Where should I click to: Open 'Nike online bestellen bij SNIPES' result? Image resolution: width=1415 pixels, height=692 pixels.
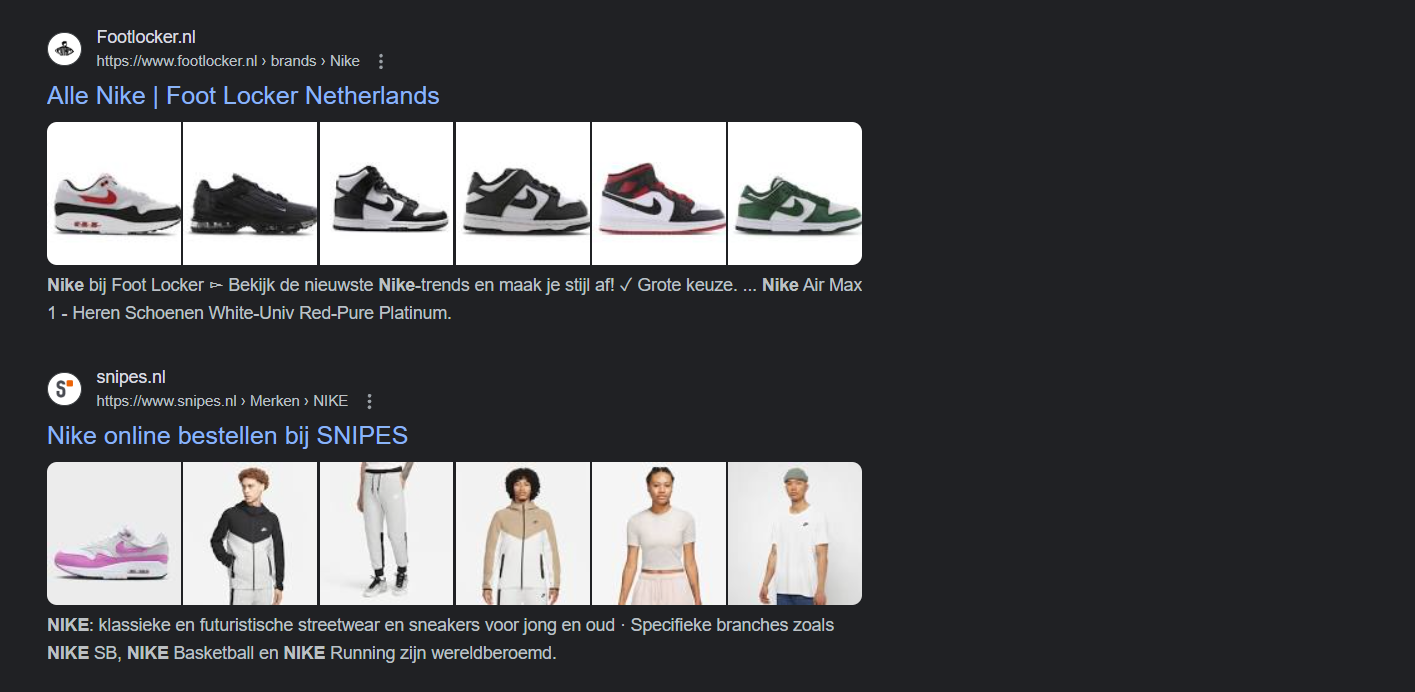pyautogui.click(x=227, y=436)
